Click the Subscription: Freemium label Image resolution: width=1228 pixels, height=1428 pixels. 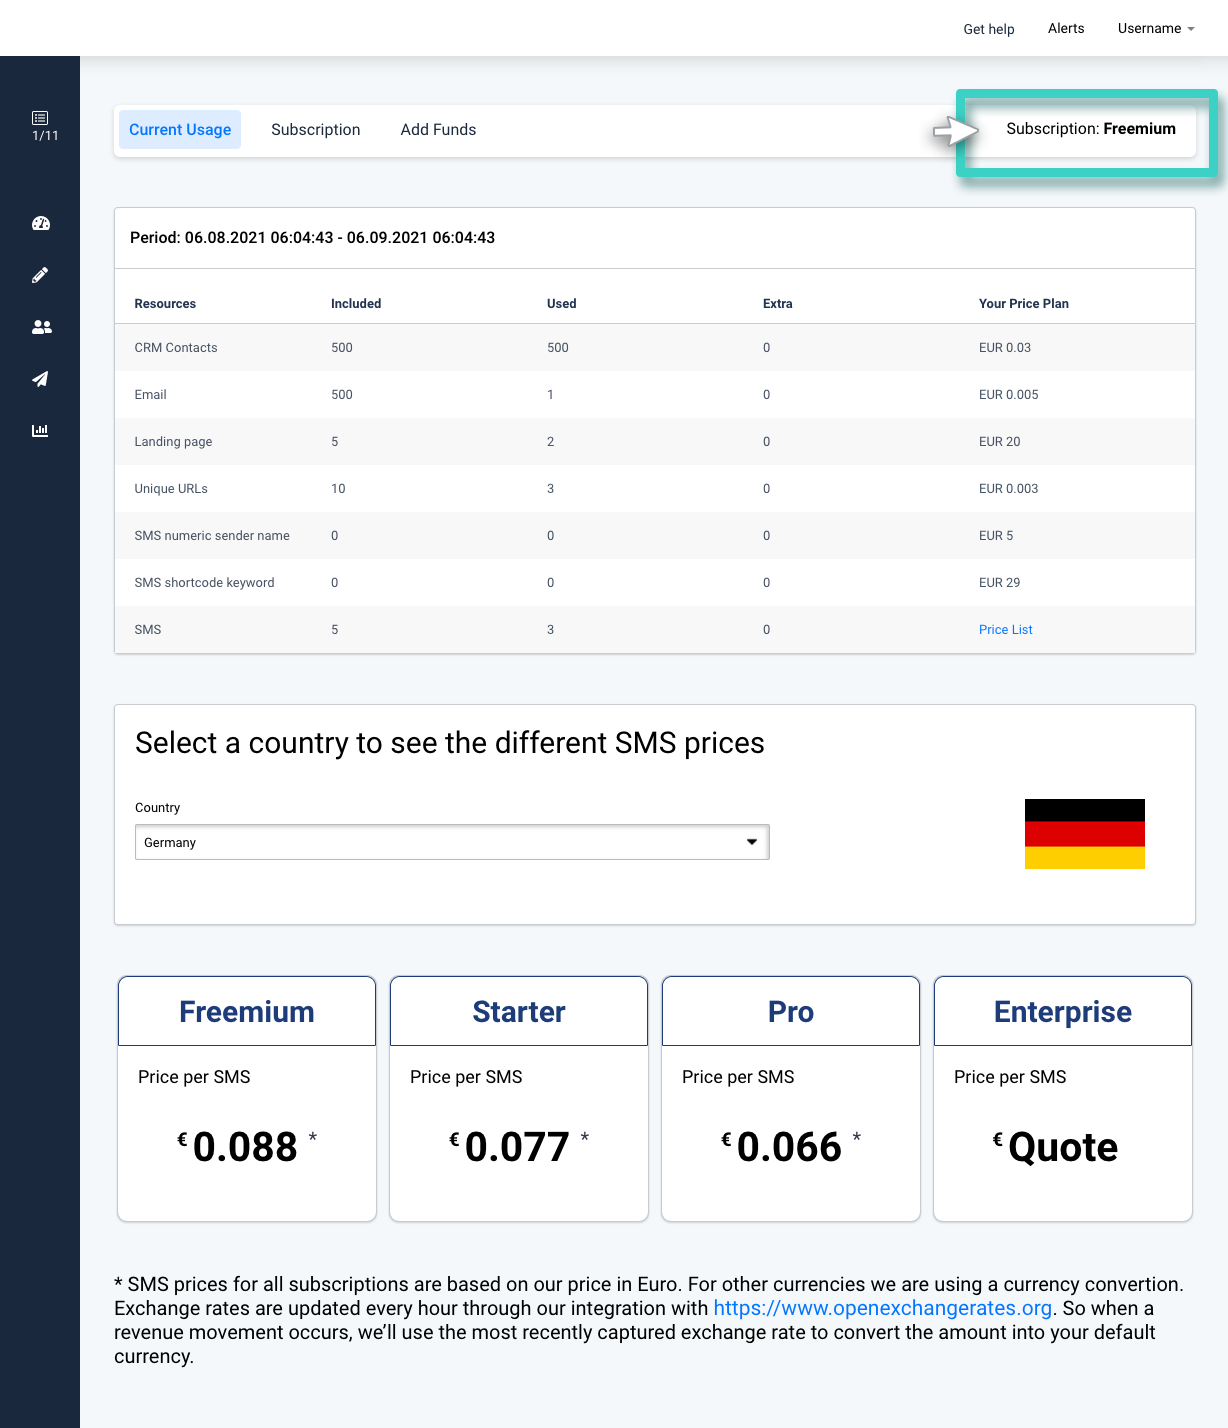coord(1091,129)
